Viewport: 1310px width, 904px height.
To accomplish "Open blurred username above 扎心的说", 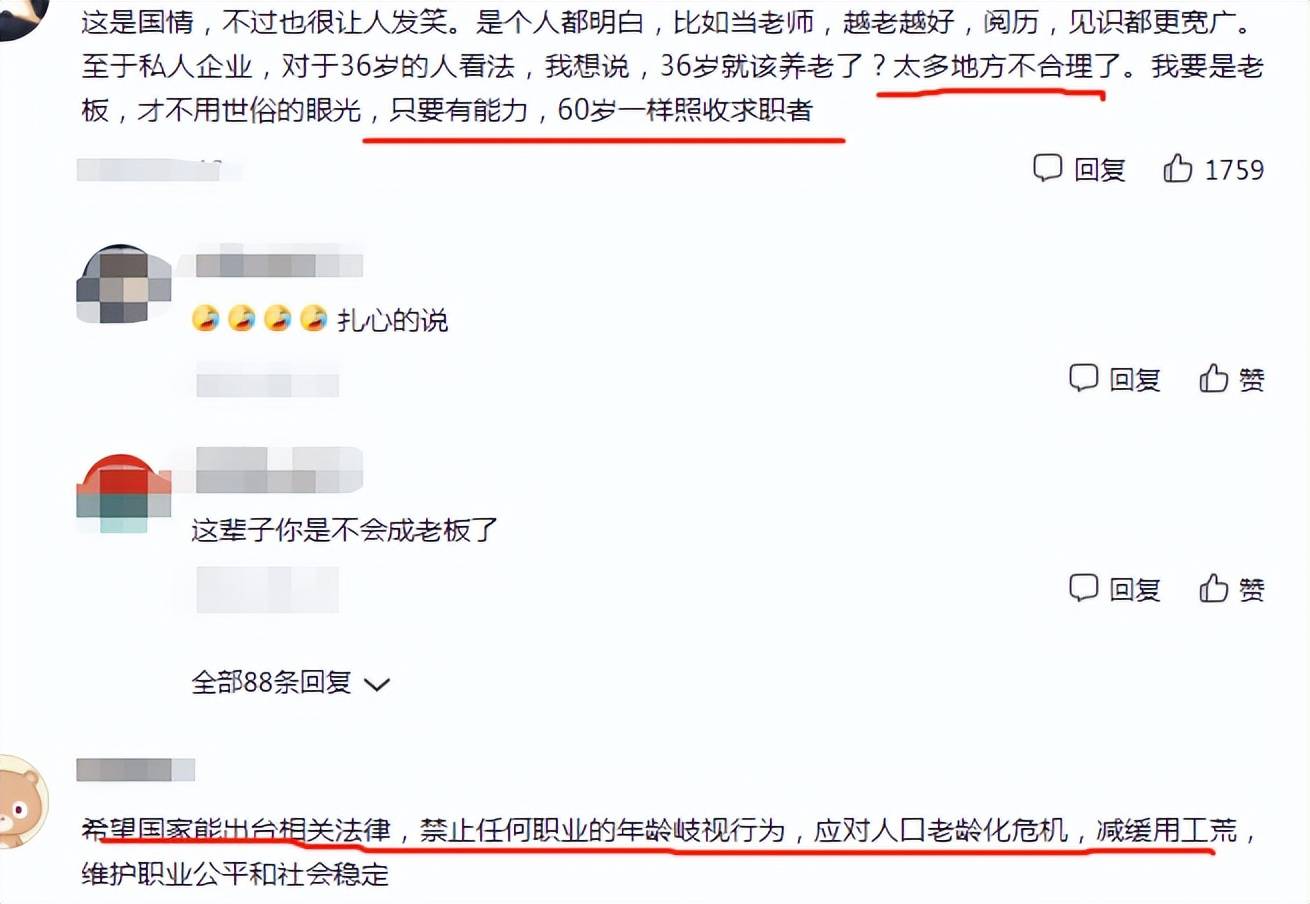I will [279, 265].
